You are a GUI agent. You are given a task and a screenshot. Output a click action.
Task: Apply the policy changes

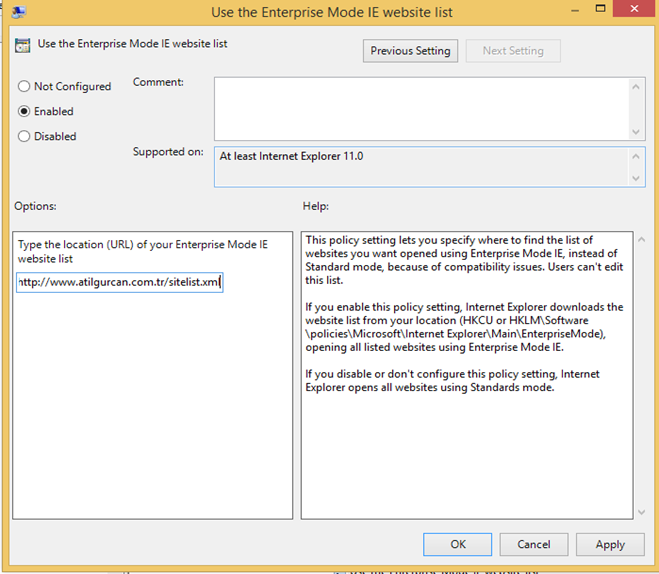pyautogui.click(x=610, y=544)
